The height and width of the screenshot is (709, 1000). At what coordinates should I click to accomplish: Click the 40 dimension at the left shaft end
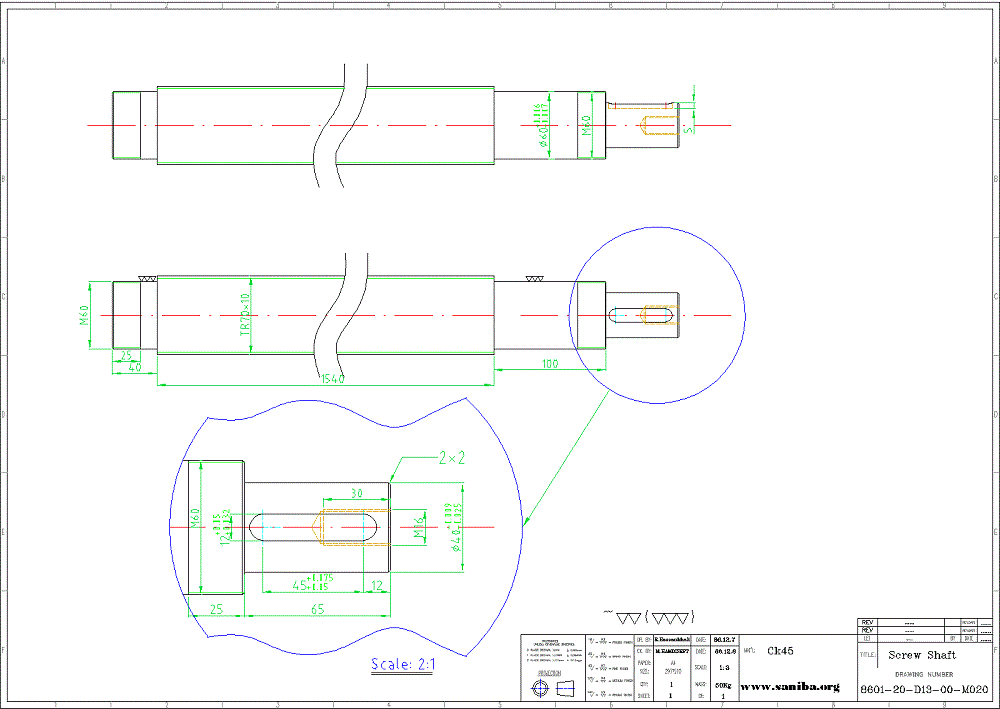pyautogui.click(x=135, y=367)
